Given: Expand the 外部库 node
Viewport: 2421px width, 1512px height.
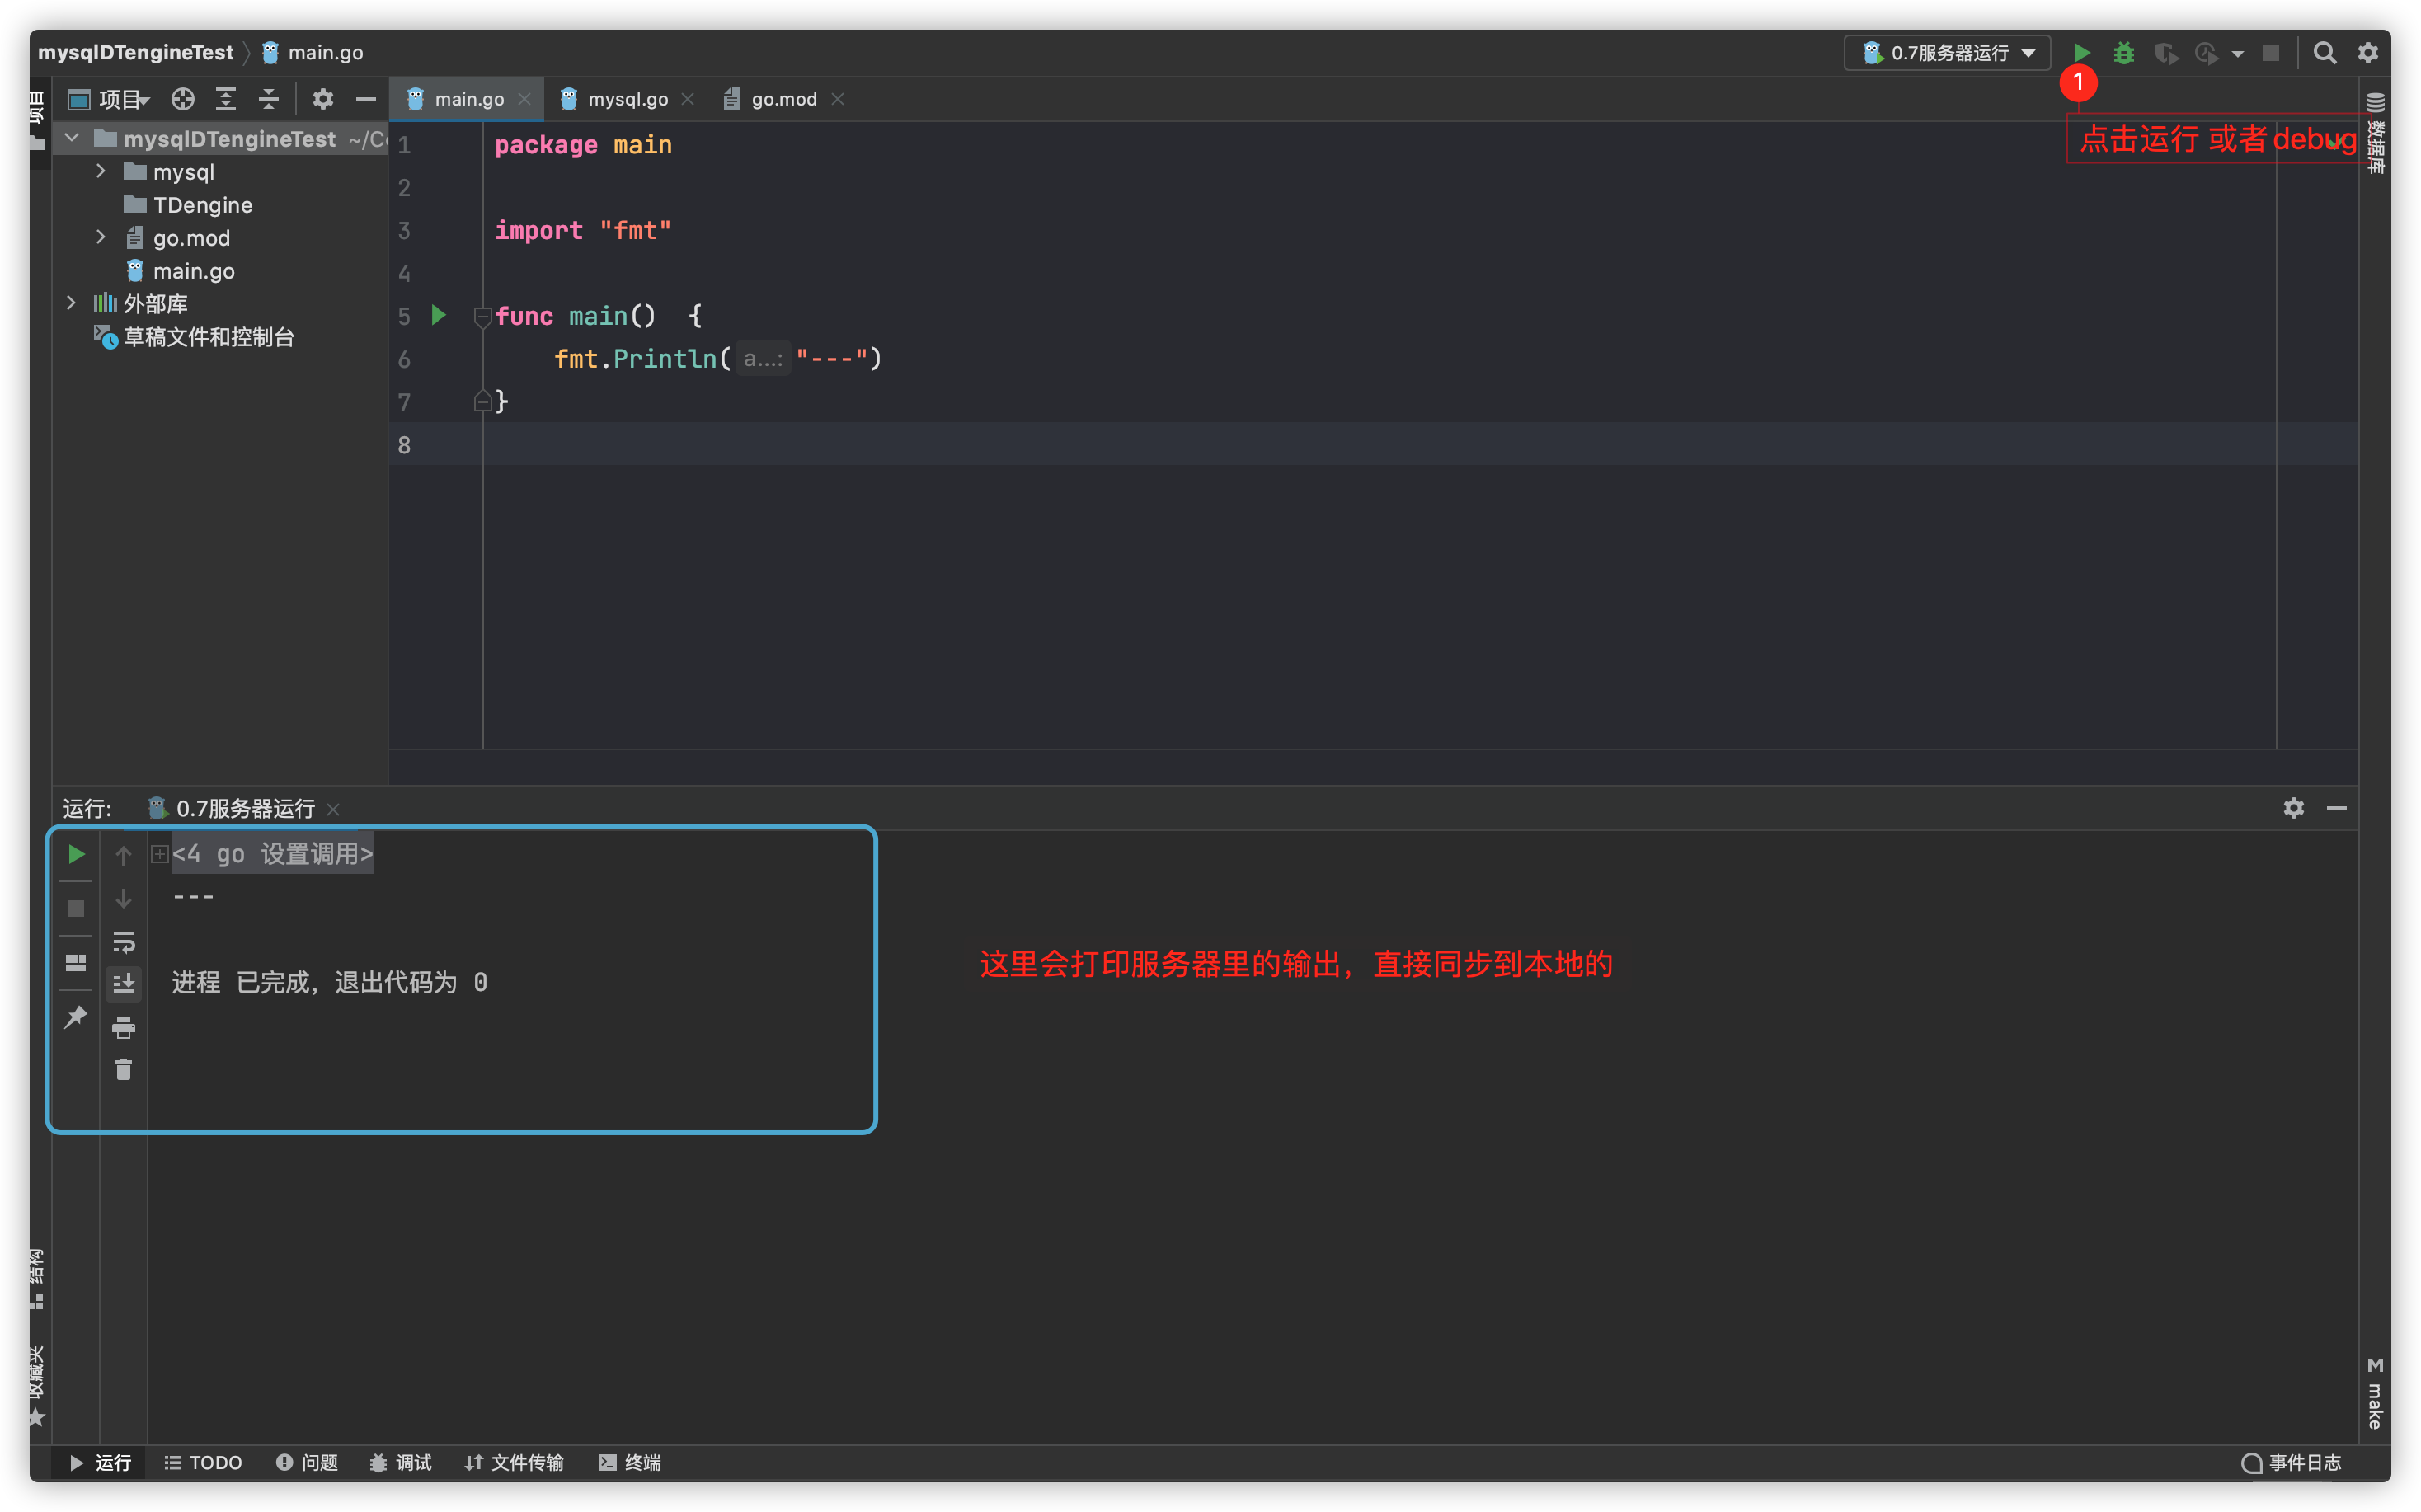Looking at the screenshot, I should pyautogui.click(x=71, y=303).
